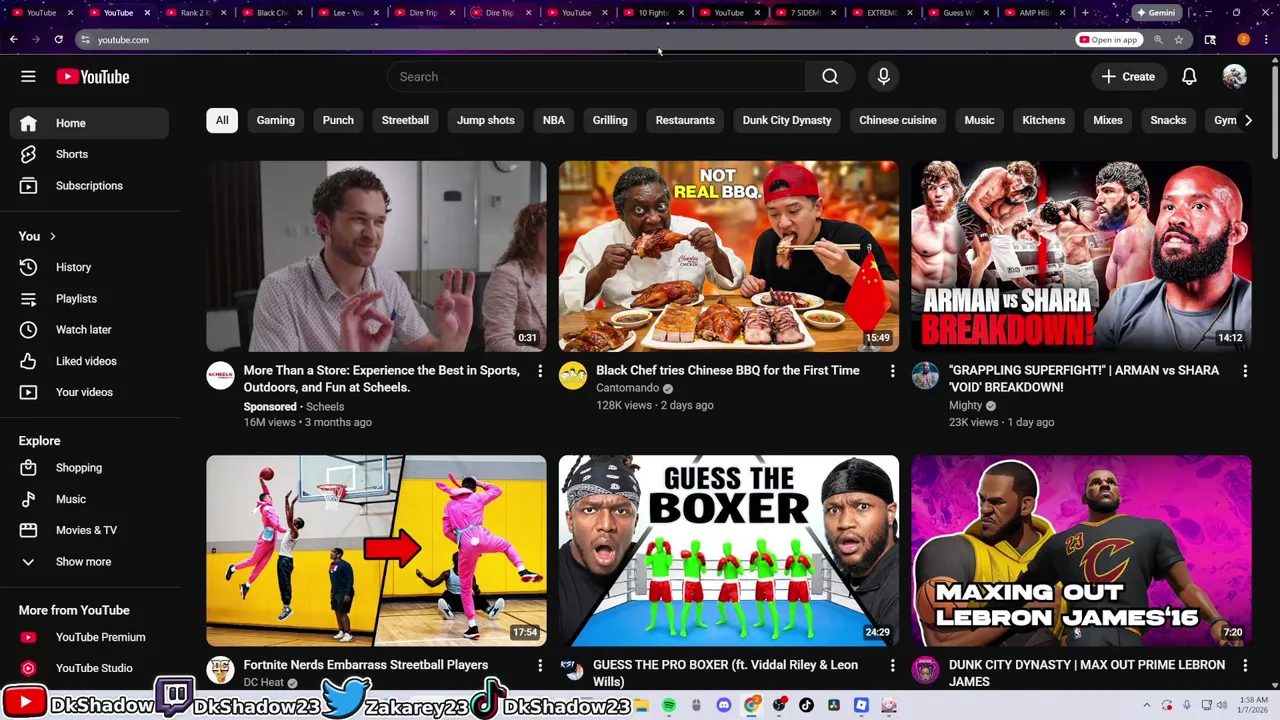Open the account avatar menu
The width and height of the screenshot is (1280, 720).
[1234, 77]
